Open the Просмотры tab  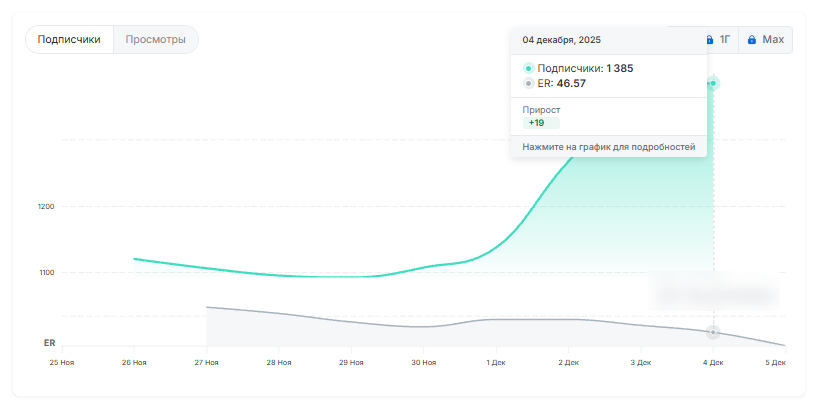(155, 40)
